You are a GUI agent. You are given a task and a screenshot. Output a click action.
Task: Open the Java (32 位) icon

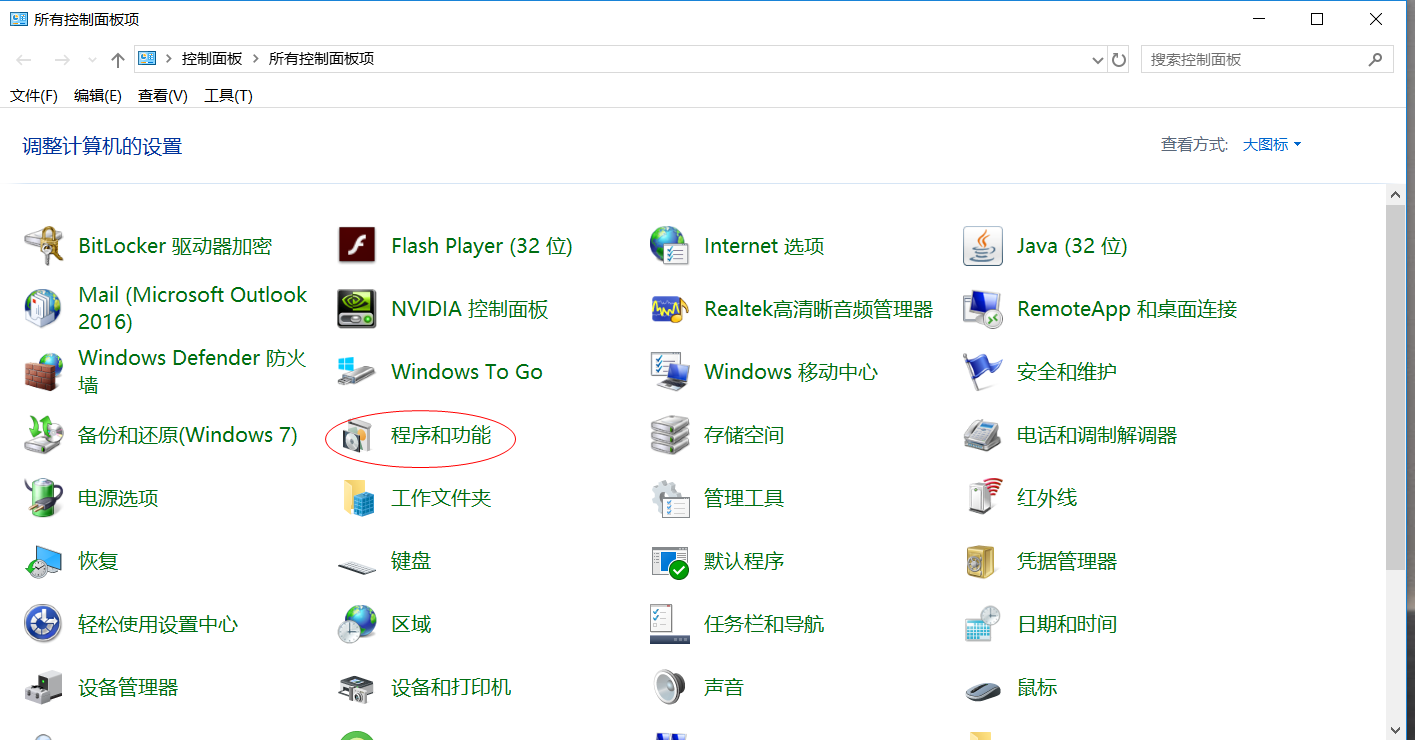pyautogui.click(x=983, y=246)
